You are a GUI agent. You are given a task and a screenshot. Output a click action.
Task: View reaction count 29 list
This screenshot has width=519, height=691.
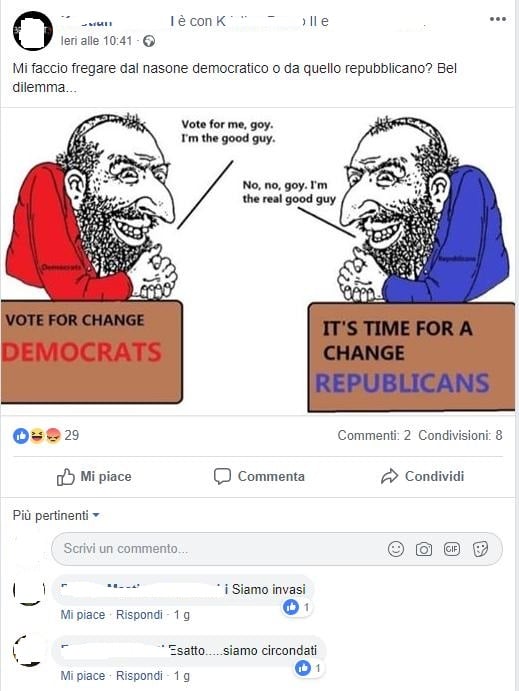point(72,435)
